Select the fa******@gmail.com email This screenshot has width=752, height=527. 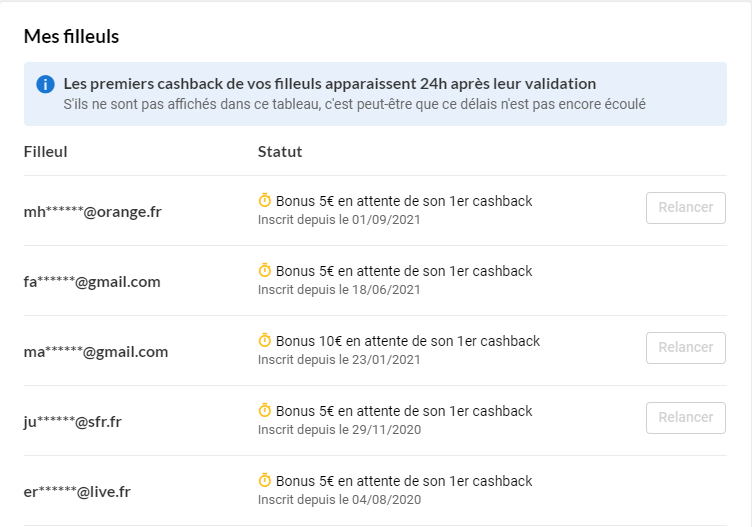coord(92,282)
